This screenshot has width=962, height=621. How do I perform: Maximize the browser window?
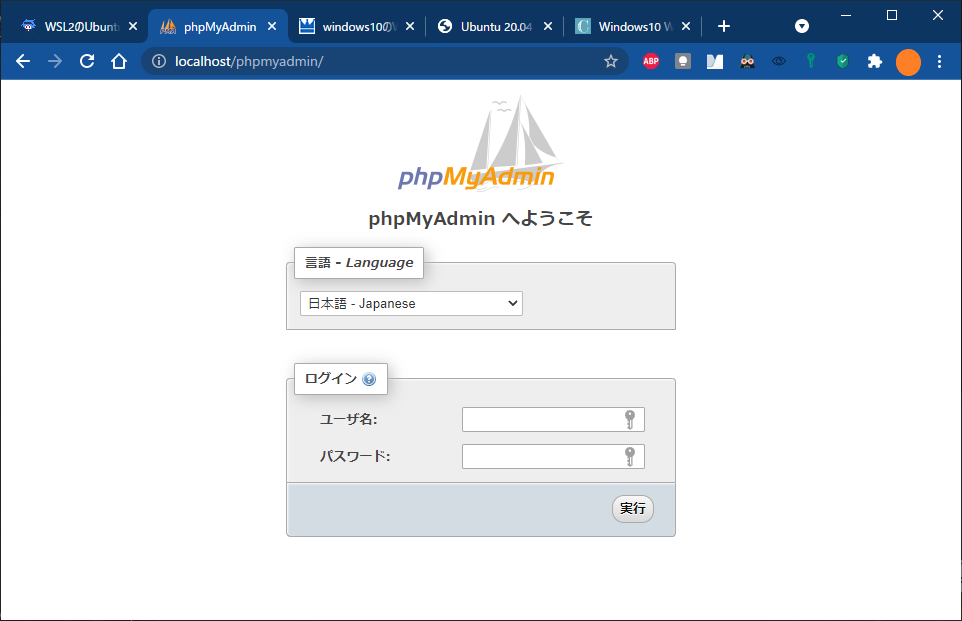pos(892,15)
